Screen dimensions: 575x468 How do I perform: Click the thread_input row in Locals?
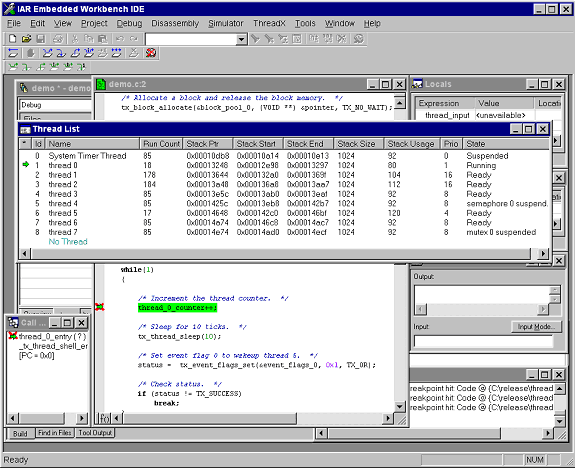[488, 116]
